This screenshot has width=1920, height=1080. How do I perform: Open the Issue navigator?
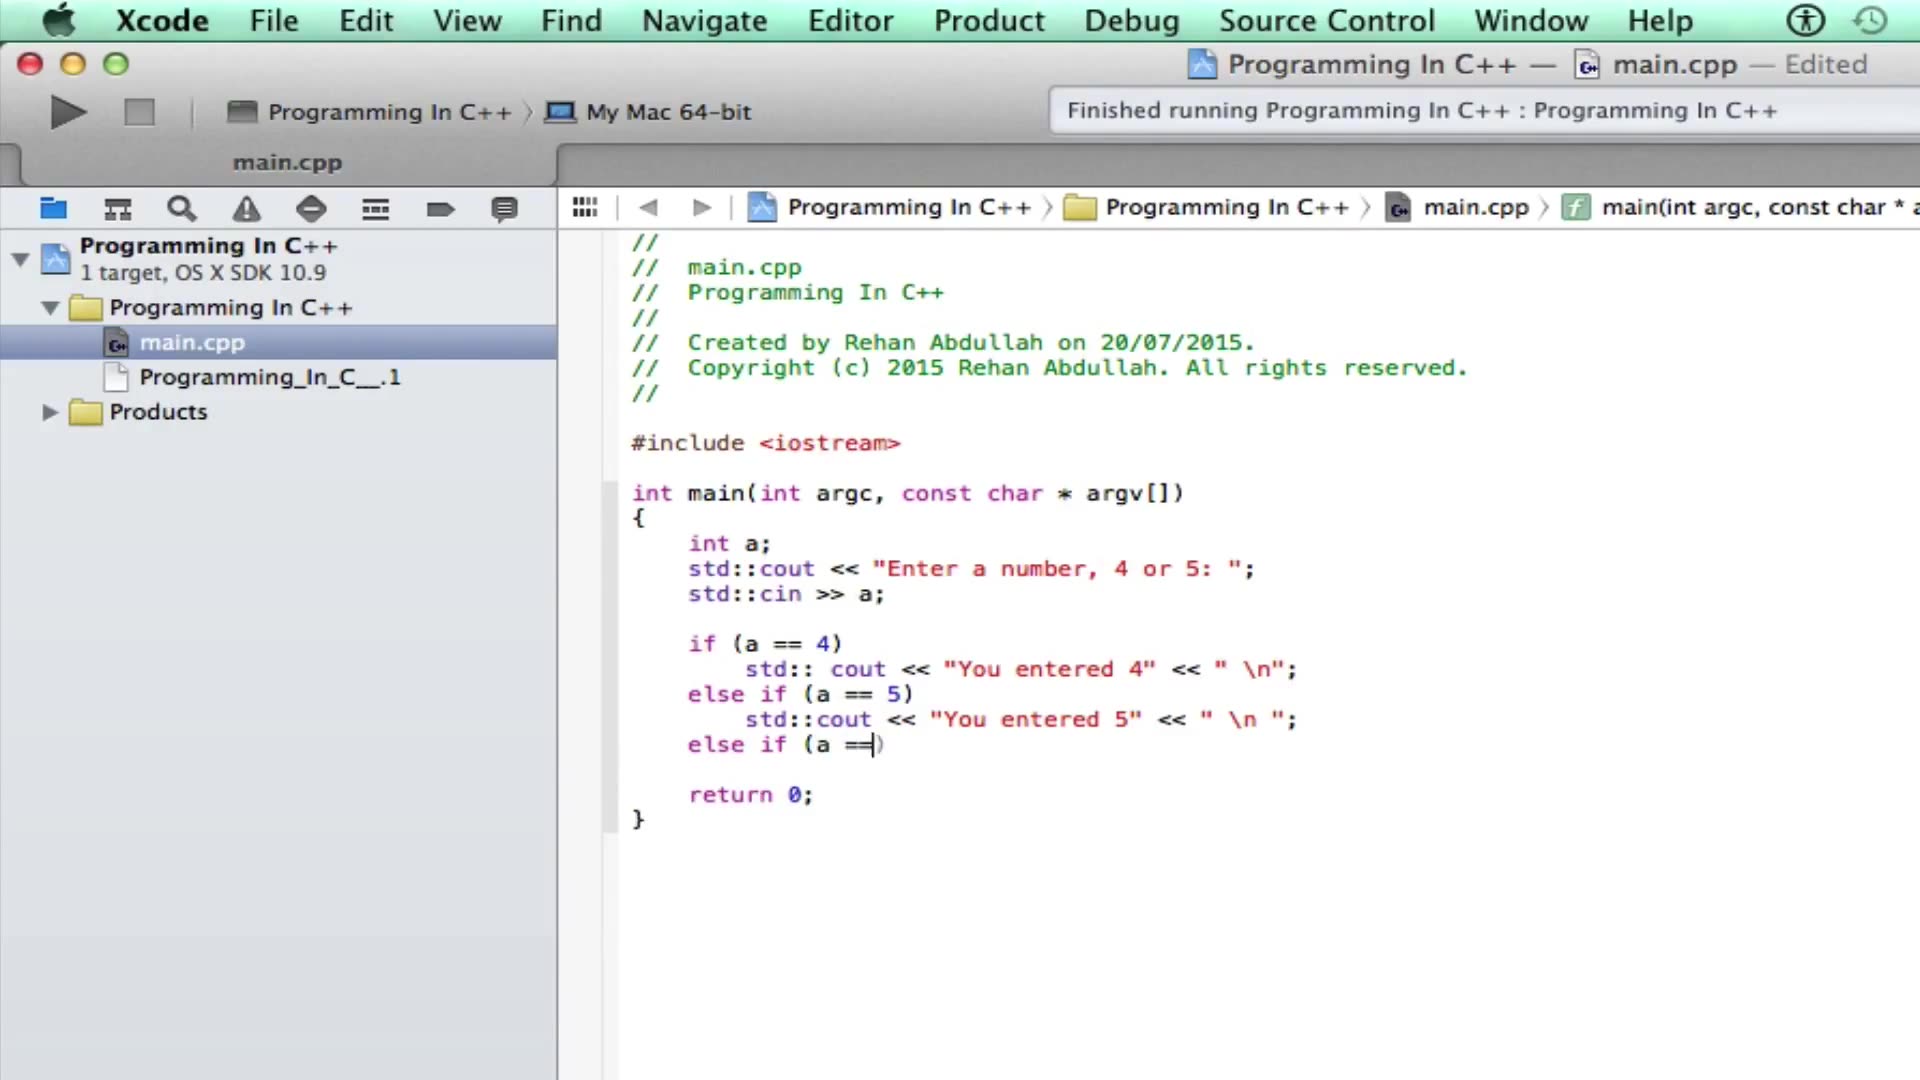point(245,208)
